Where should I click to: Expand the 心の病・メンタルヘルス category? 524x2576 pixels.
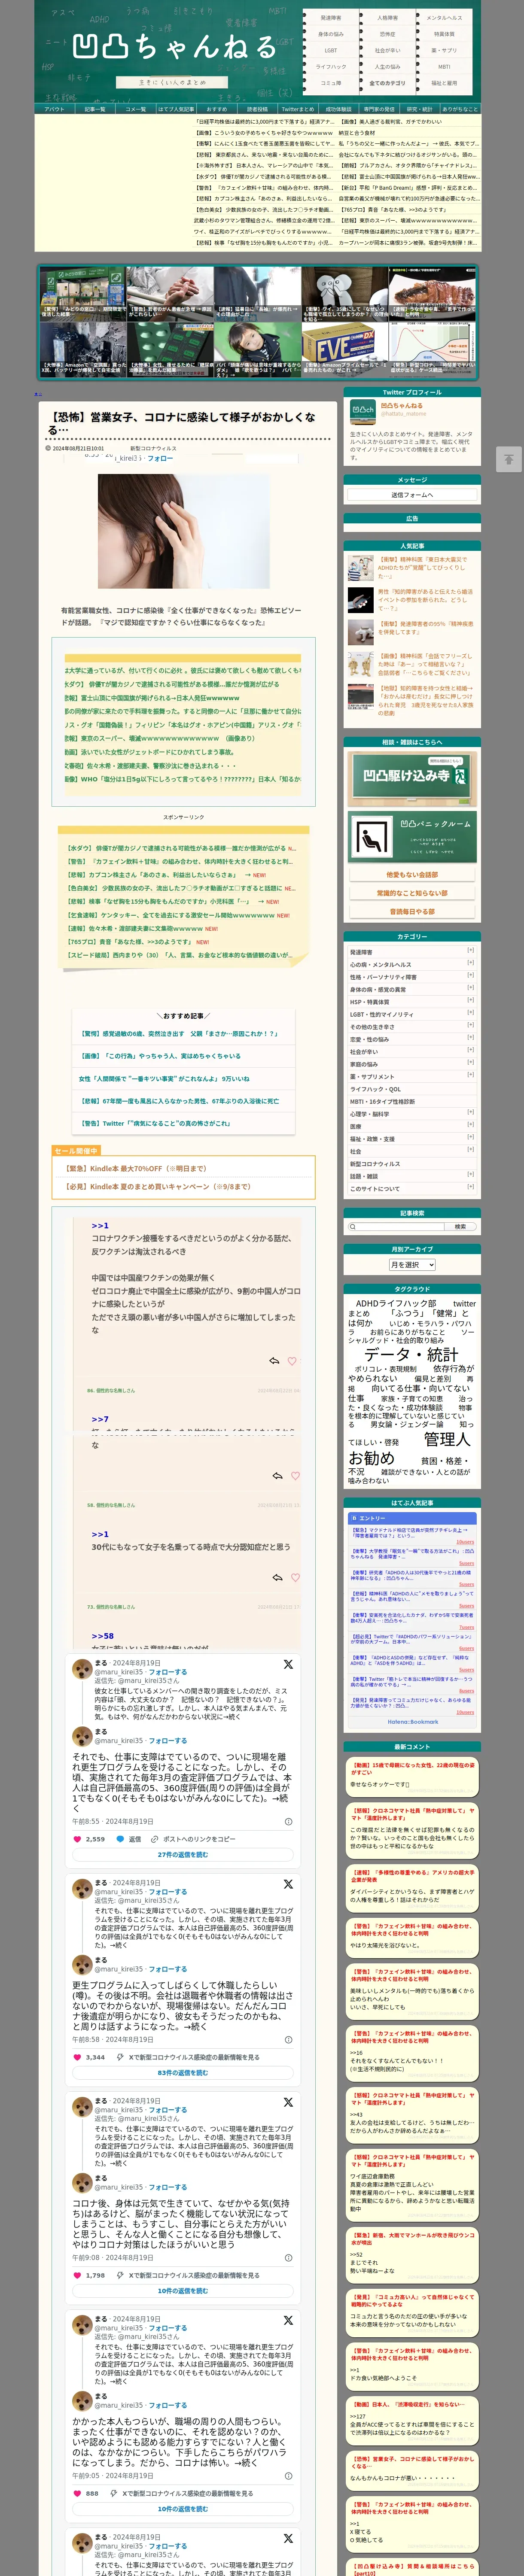pyautogui.click(x=471, y=963)
